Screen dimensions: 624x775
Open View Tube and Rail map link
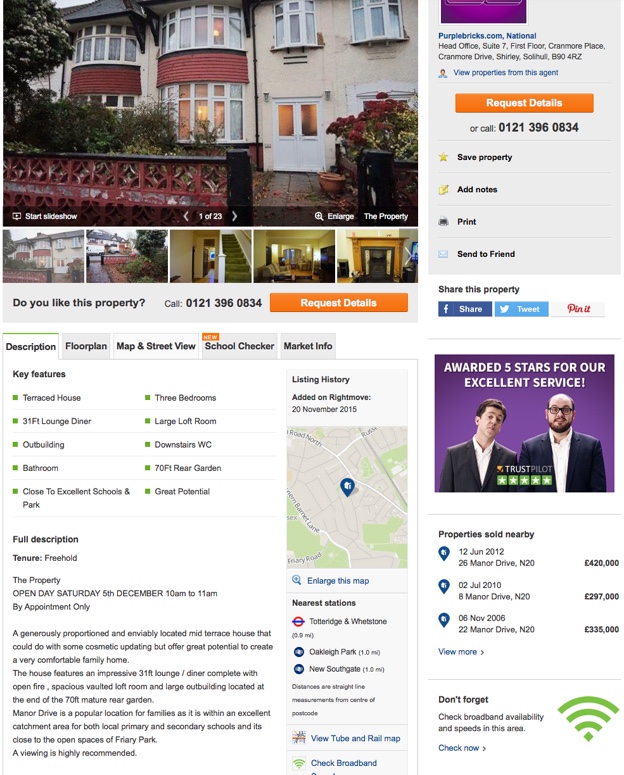(x=355, y=738)
